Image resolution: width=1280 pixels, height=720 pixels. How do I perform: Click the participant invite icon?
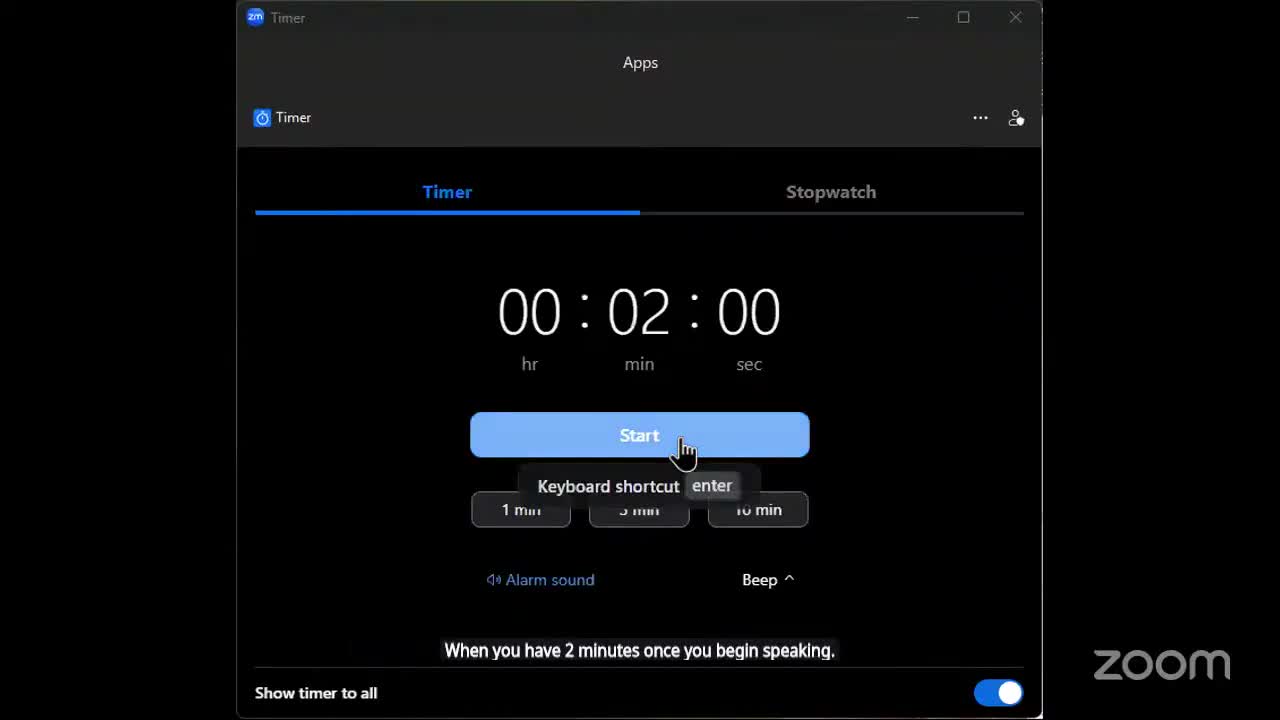point(1016,118)
